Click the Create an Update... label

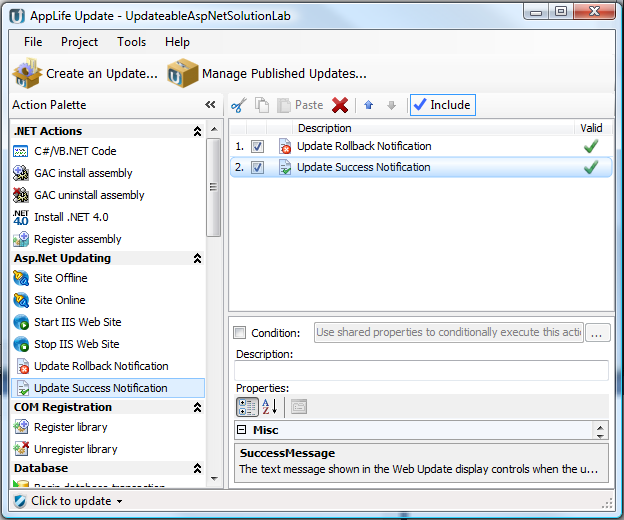pyautogui.click(x=102, y=74)
